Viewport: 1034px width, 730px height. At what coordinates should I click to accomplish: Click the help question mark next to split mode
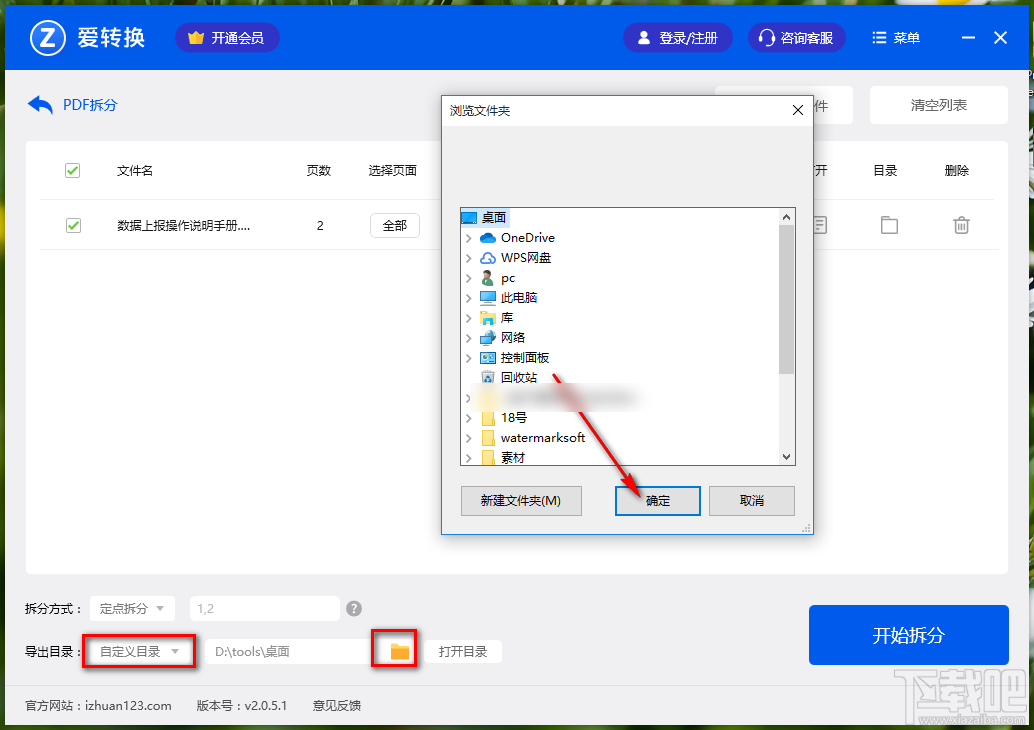[x=354, y=607]
